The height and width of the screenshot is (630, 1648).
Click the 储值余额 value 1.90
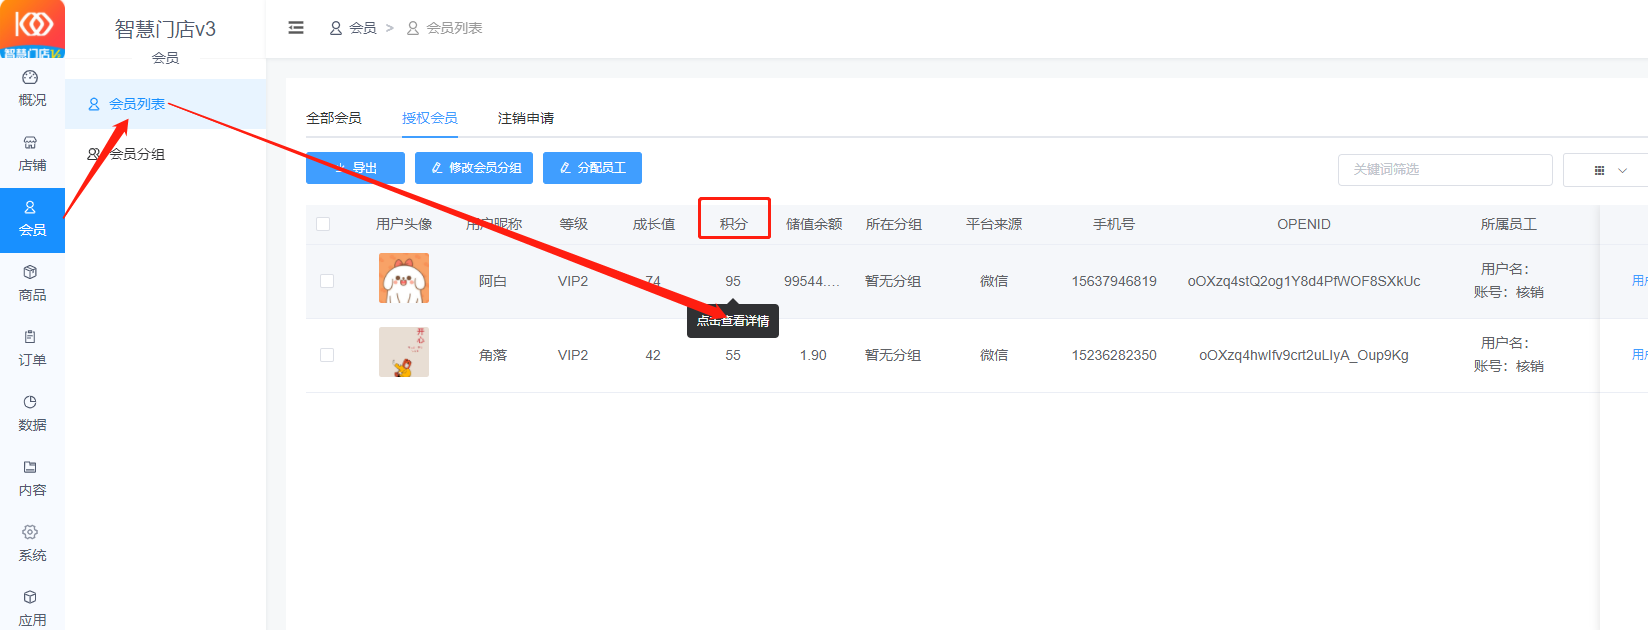(813, 355)
